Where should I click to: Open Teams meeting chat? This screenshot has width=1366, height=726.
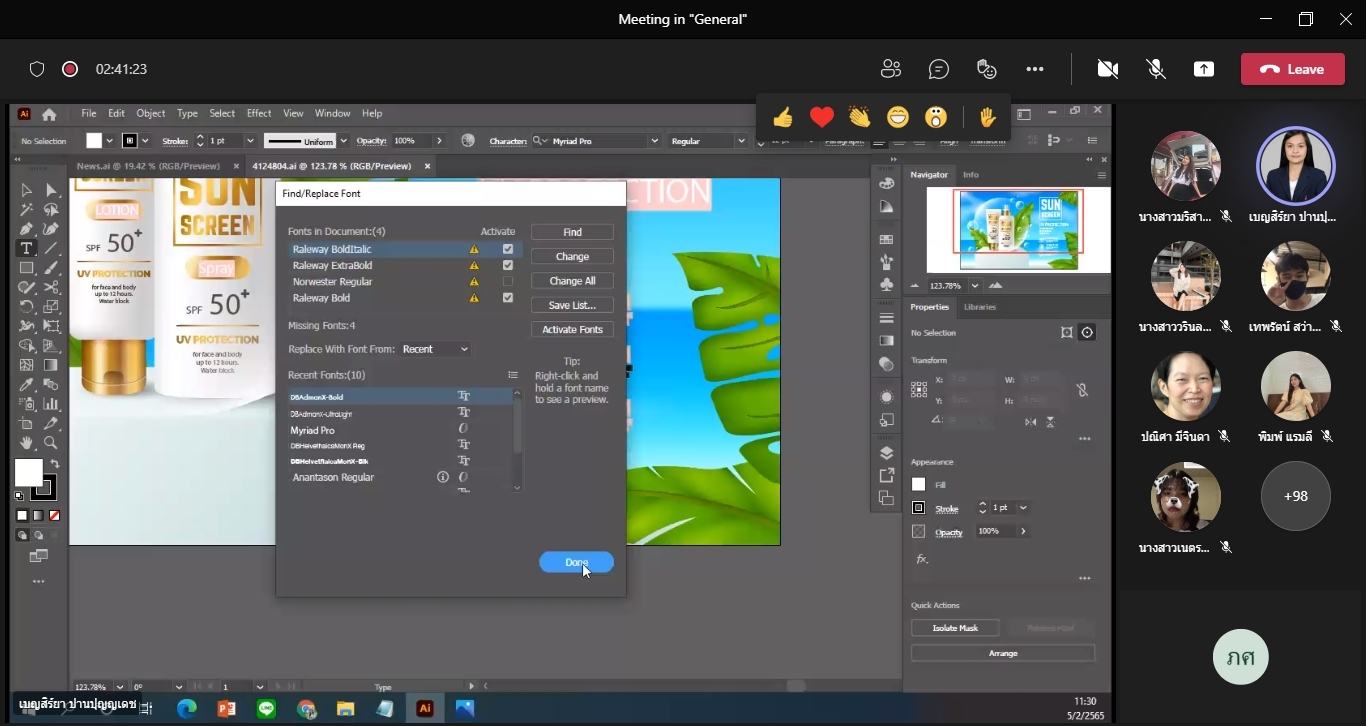[938, 69]
